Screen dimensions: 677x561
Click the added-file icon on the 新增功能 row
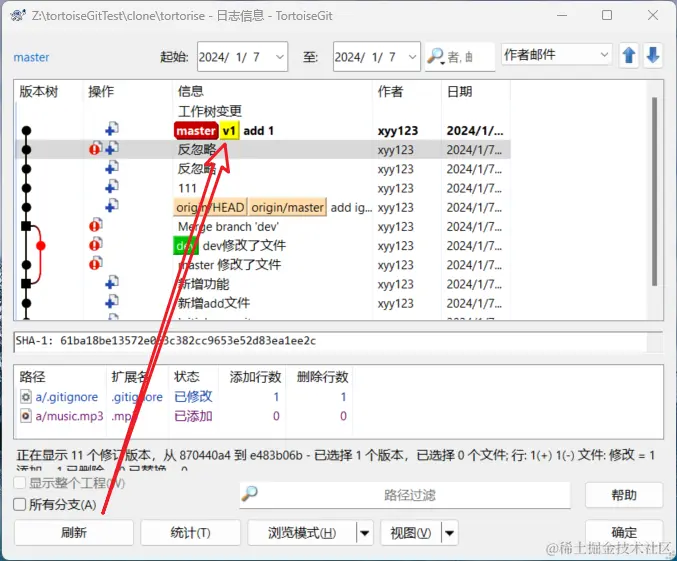(112, 283)
